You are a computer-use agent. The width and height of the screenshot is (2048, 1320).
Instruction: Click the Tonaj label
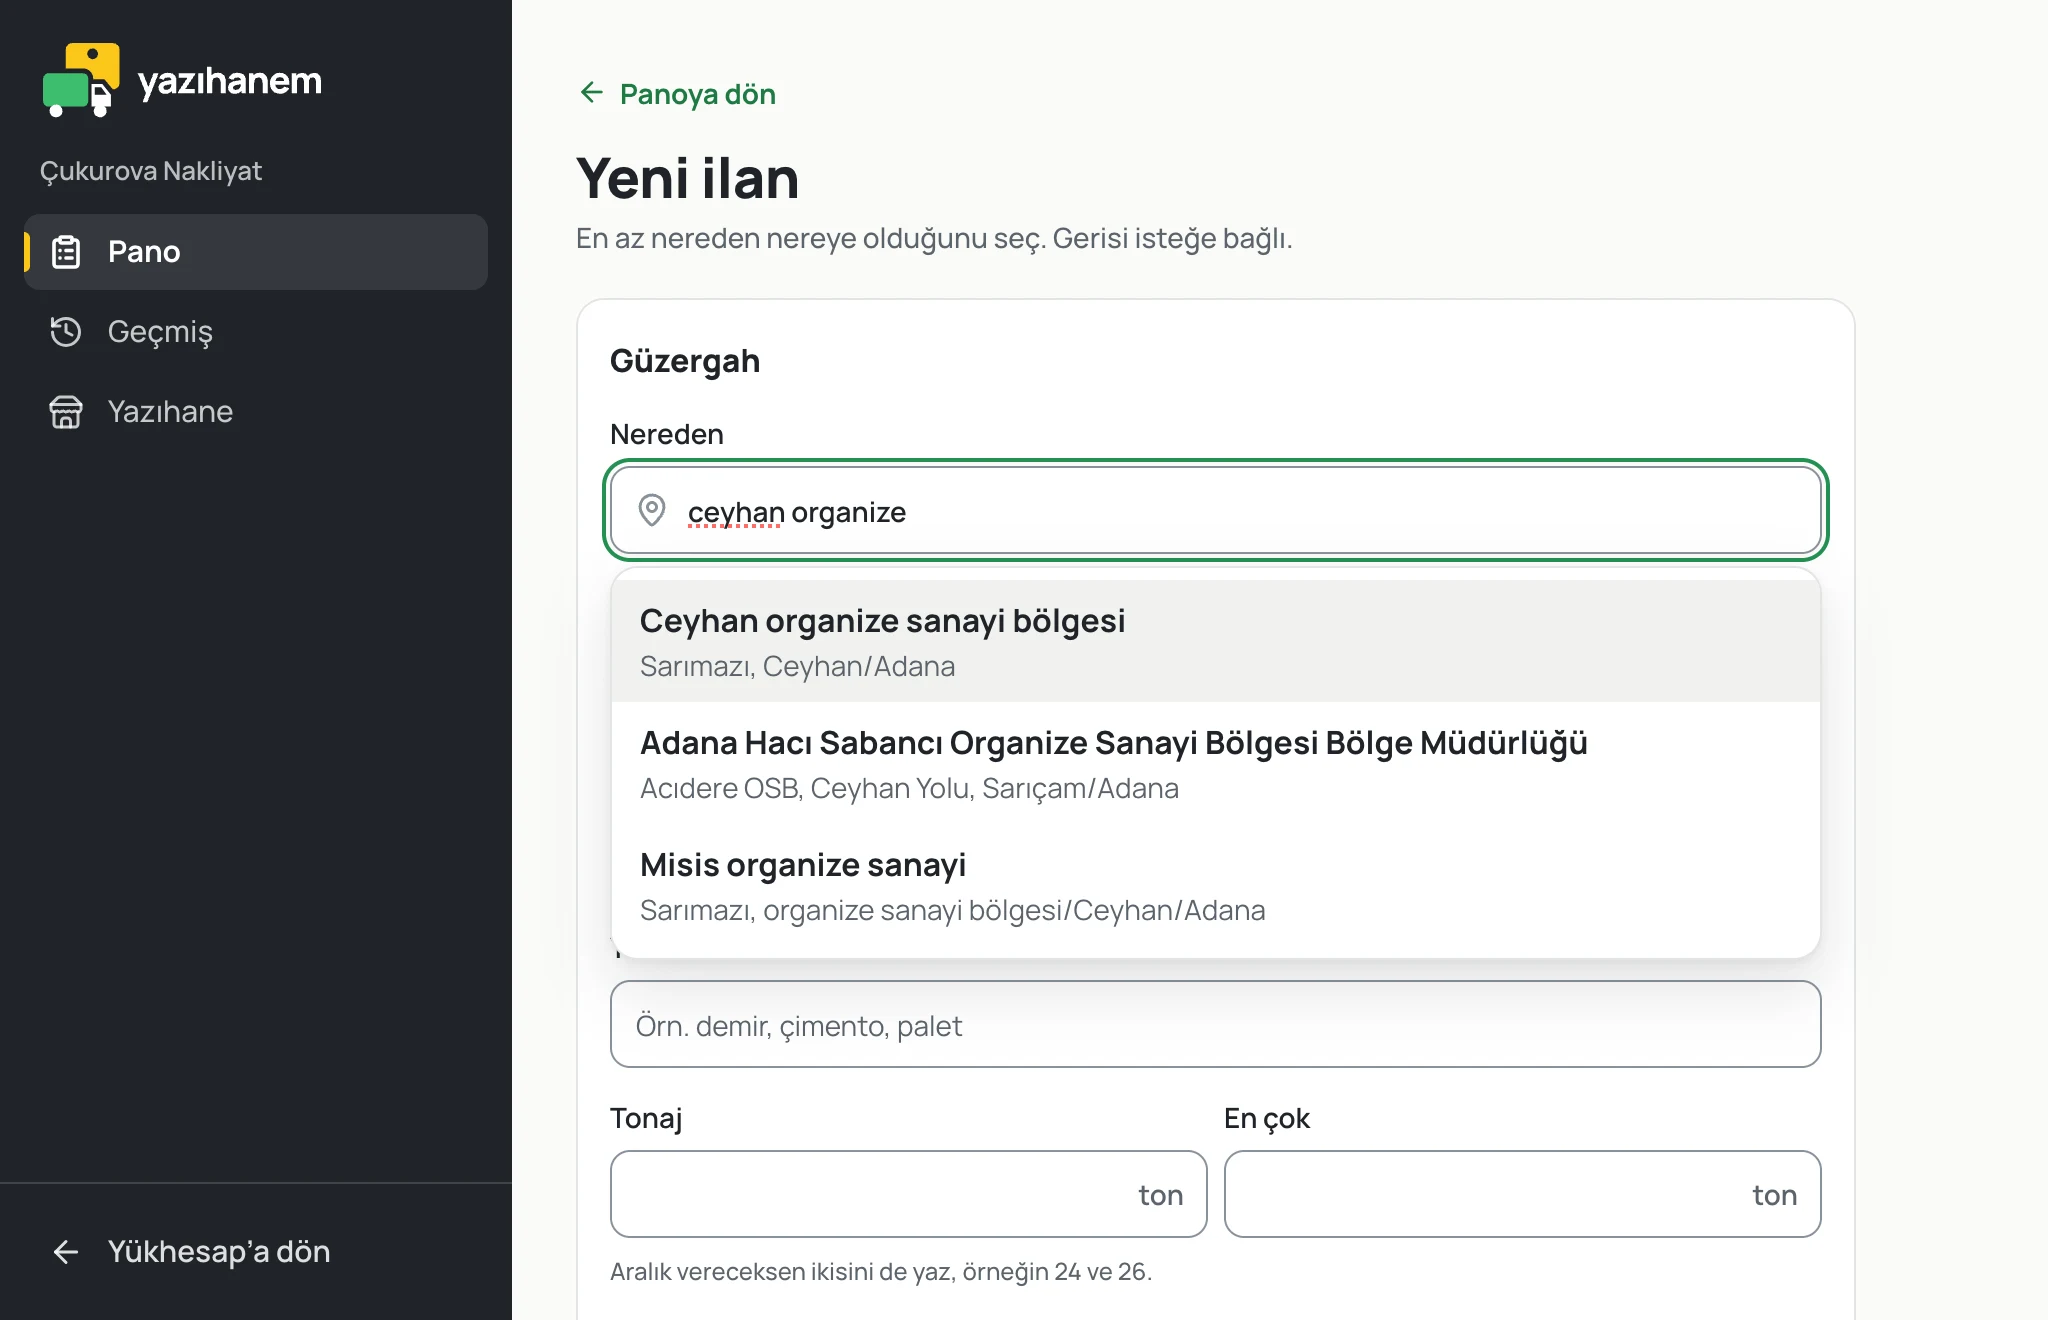coord(646,1118)
